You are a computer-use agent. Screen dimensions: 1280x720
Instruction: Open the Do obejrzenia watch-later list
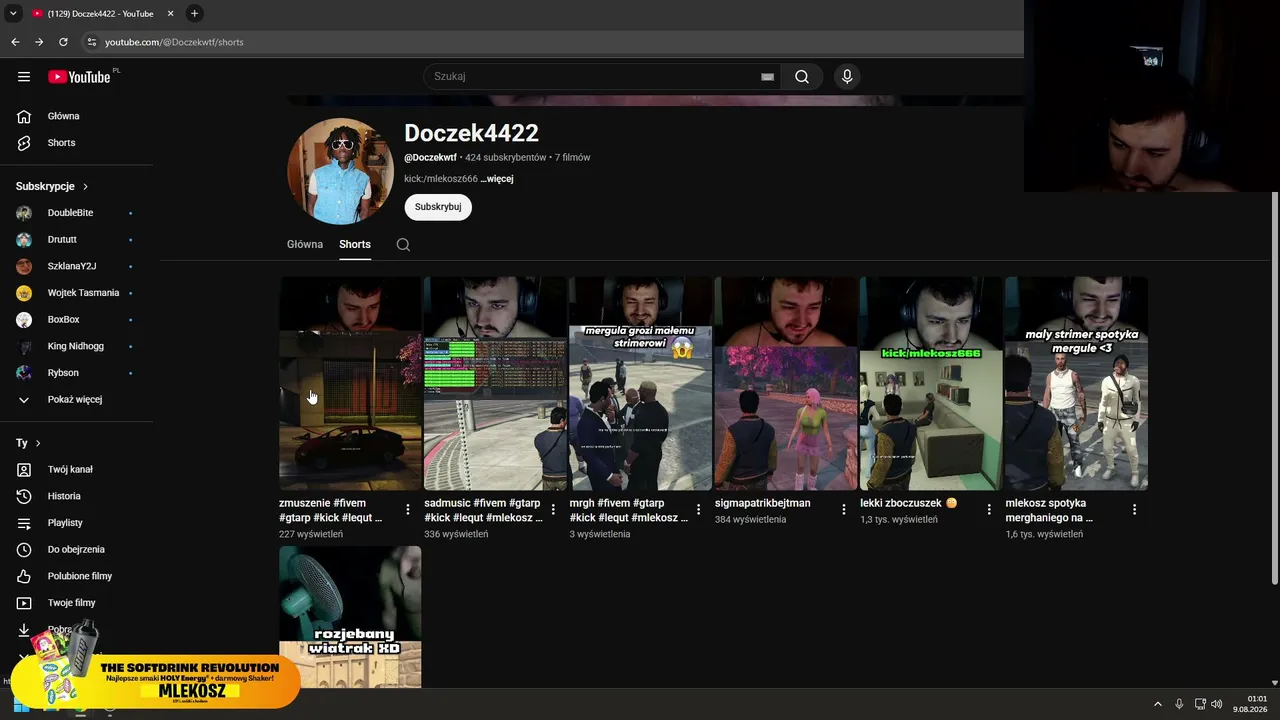(77, 550)
